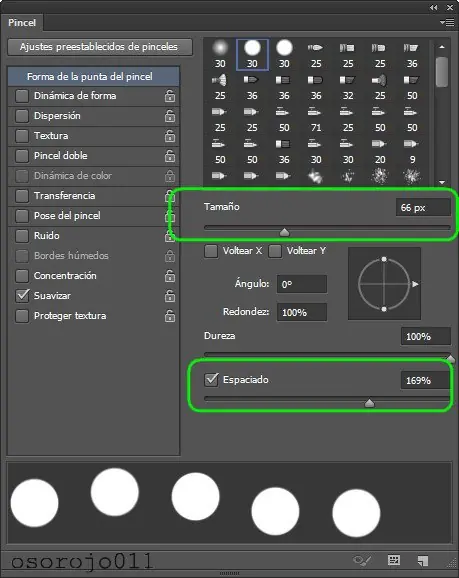This screenshot has width=459, height=578.
Task: Enable the Pose del pincel checkbox
Action: coord(22,216)
